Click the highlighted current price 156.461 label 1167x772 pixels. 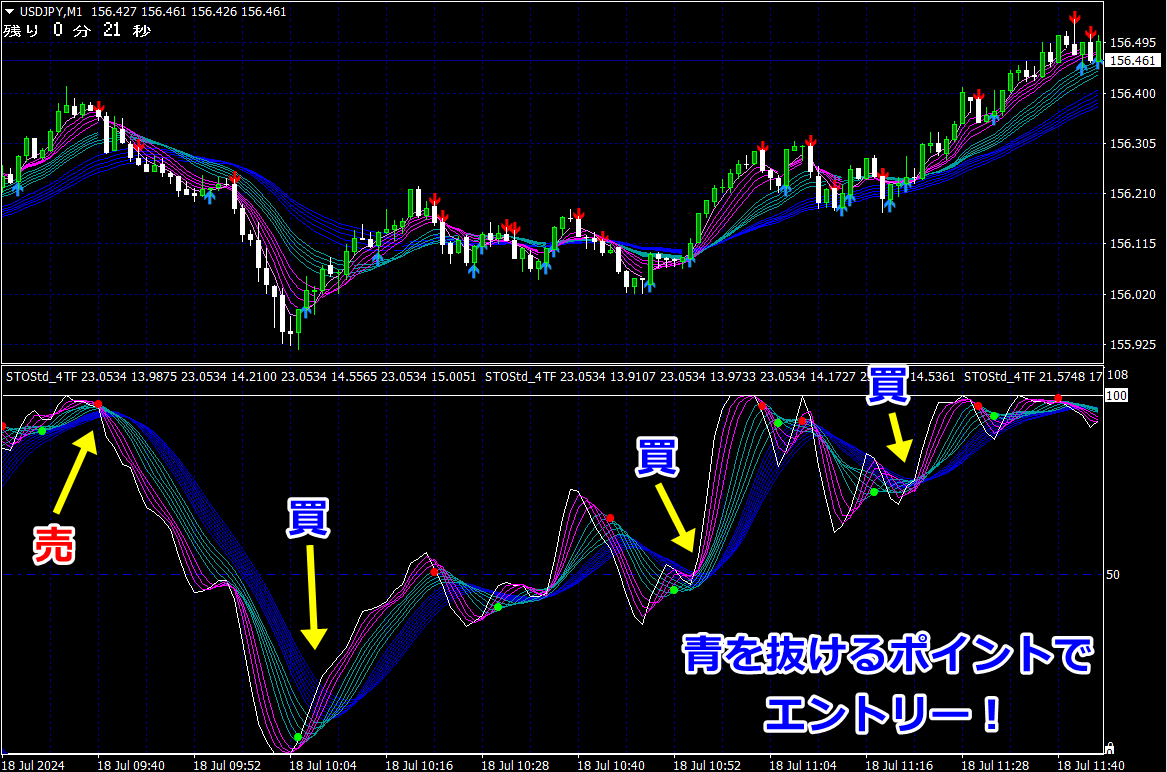[1133, 61]
